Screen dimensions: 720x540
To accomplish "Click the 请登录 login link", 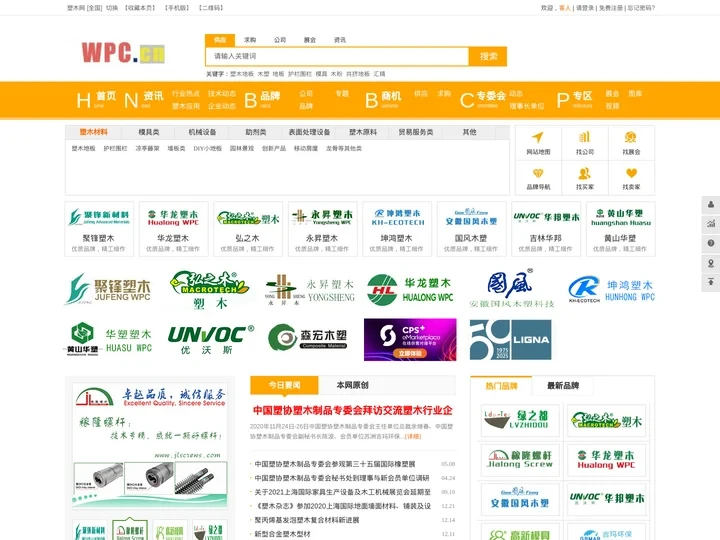I will click(585, 8).
